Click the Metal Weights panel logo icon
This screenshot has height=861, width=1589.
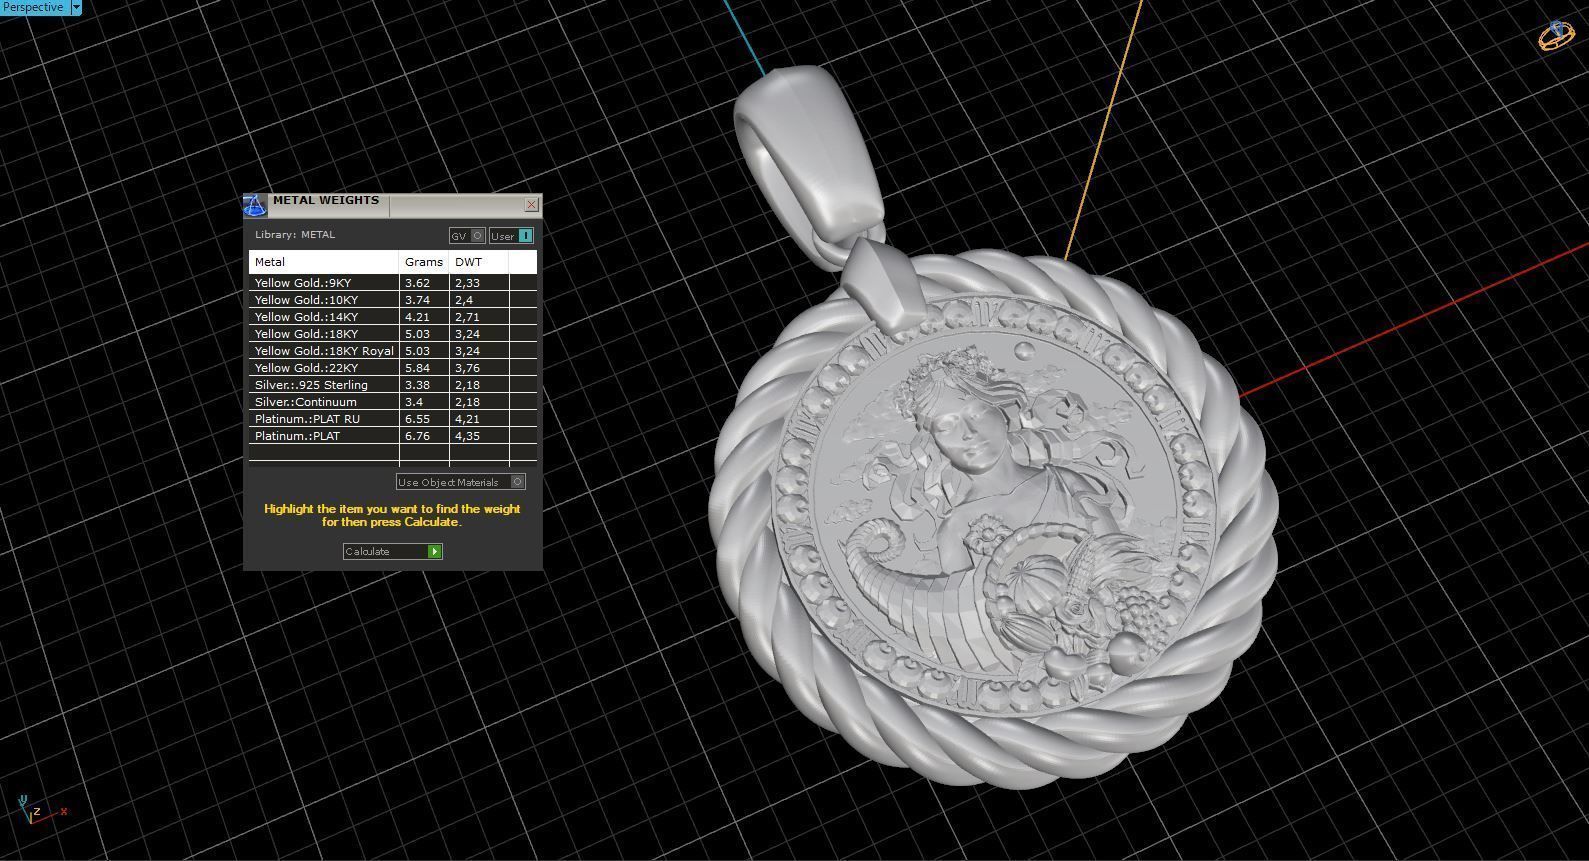pyautogui.click(x=256, y=206)
